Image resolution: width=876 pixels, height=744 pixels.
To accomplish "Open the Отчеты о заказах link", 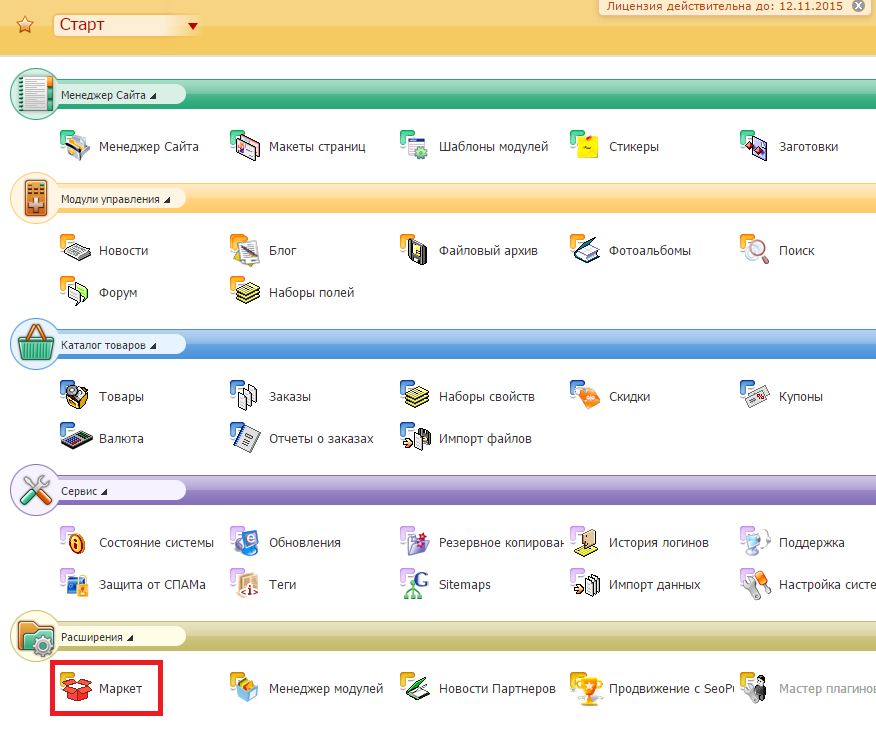I will pyautogui.click(x=320, y=438).
